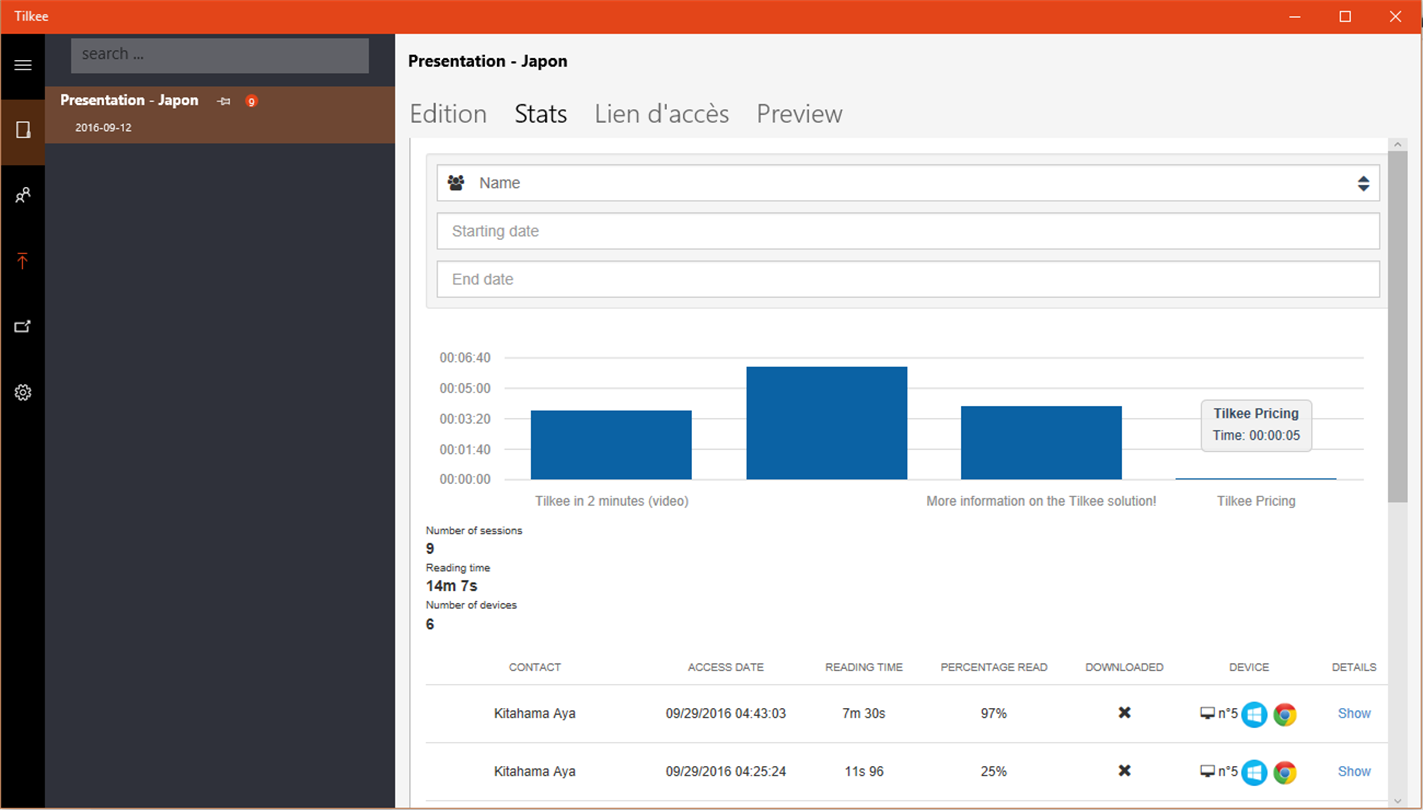This screenshot has height=810, width=1423.
Task: Open the share/export icon in sidebar
Action: pyautogui.click(x=23, y=326)
